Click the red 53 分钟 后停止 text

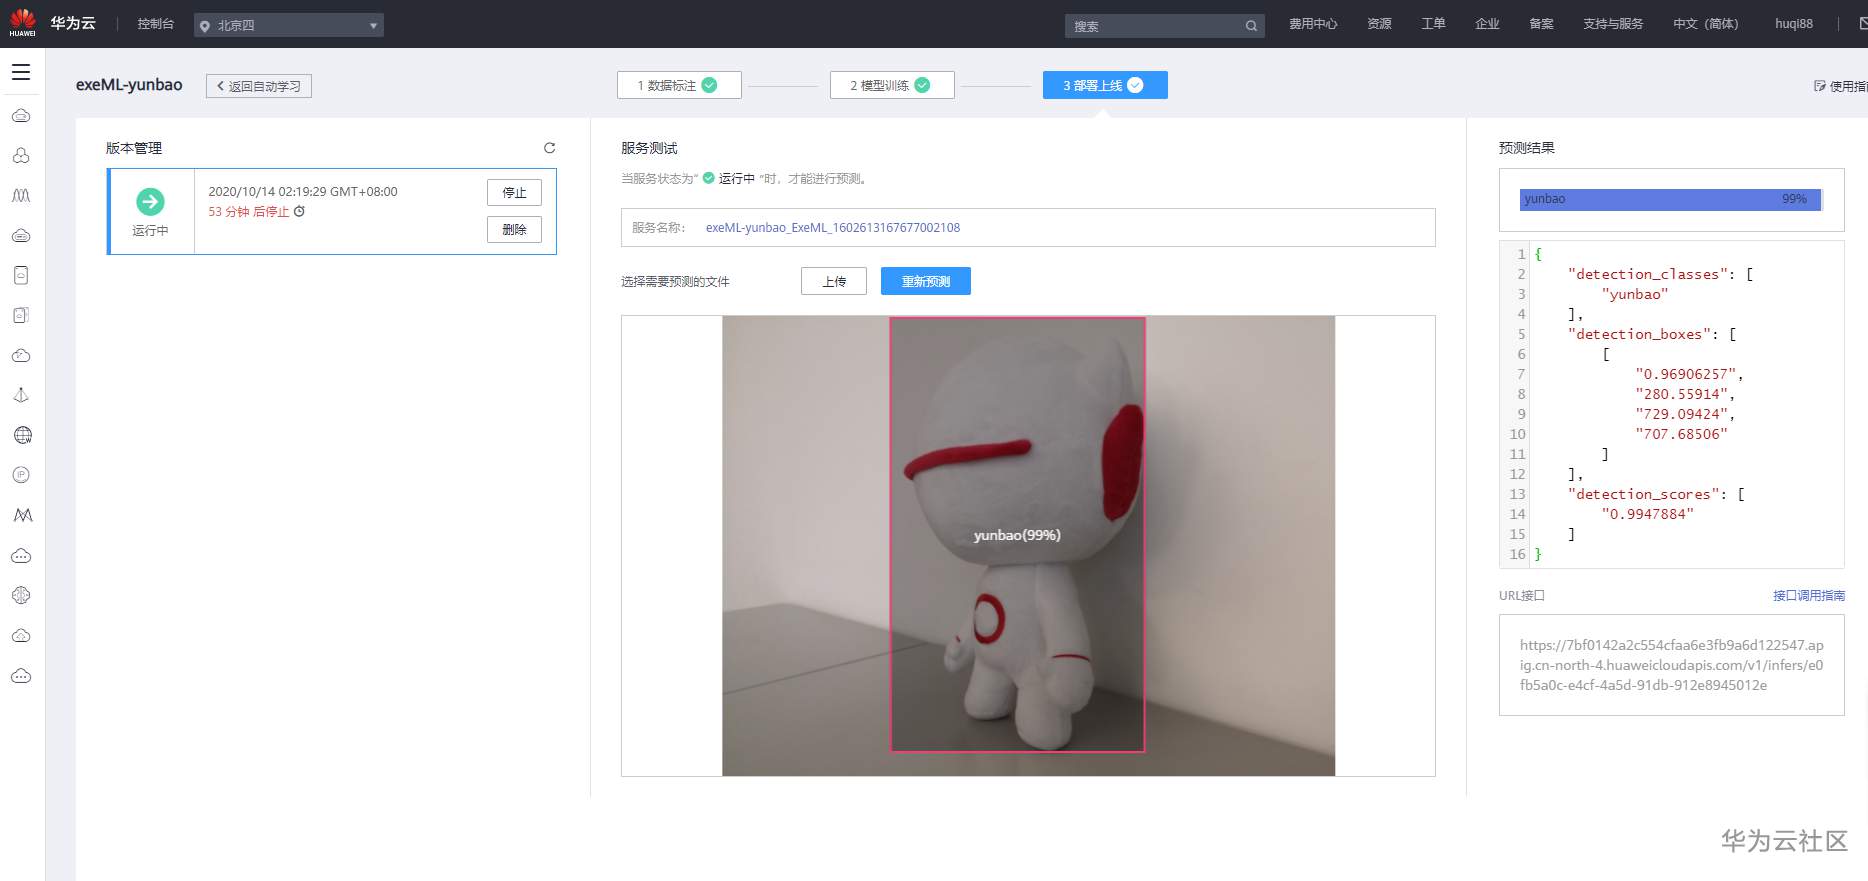pyautogui.click(x=249, y=212)
